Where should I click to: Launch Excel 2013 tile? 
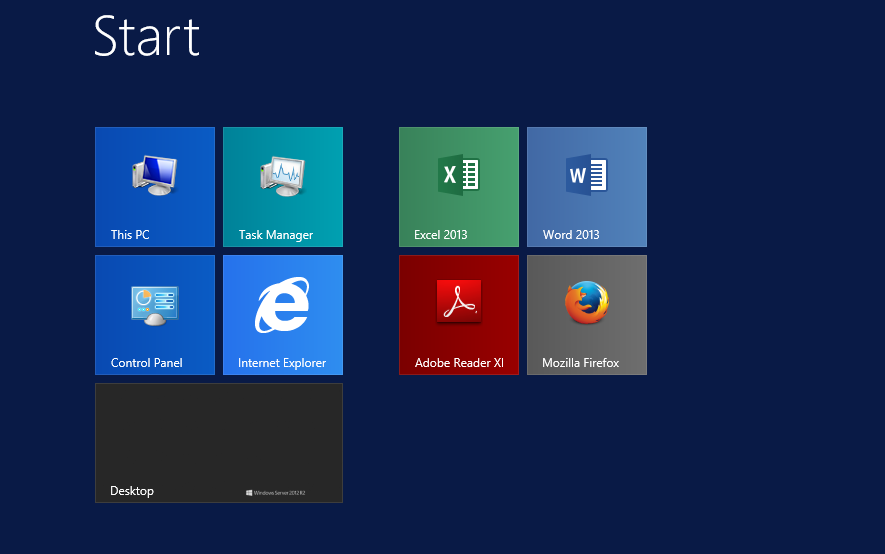[459, 187]
